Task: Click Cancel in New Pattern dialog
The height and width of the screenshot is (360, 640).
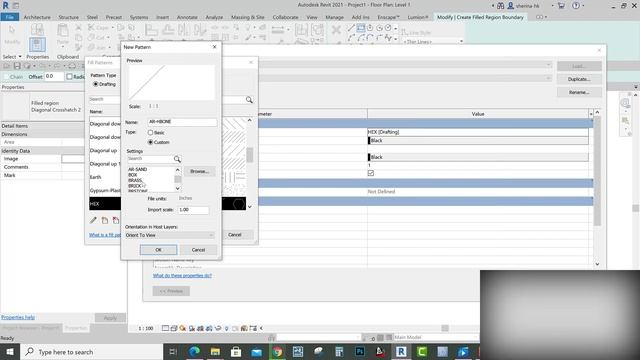Action: [x=198, y=250]
